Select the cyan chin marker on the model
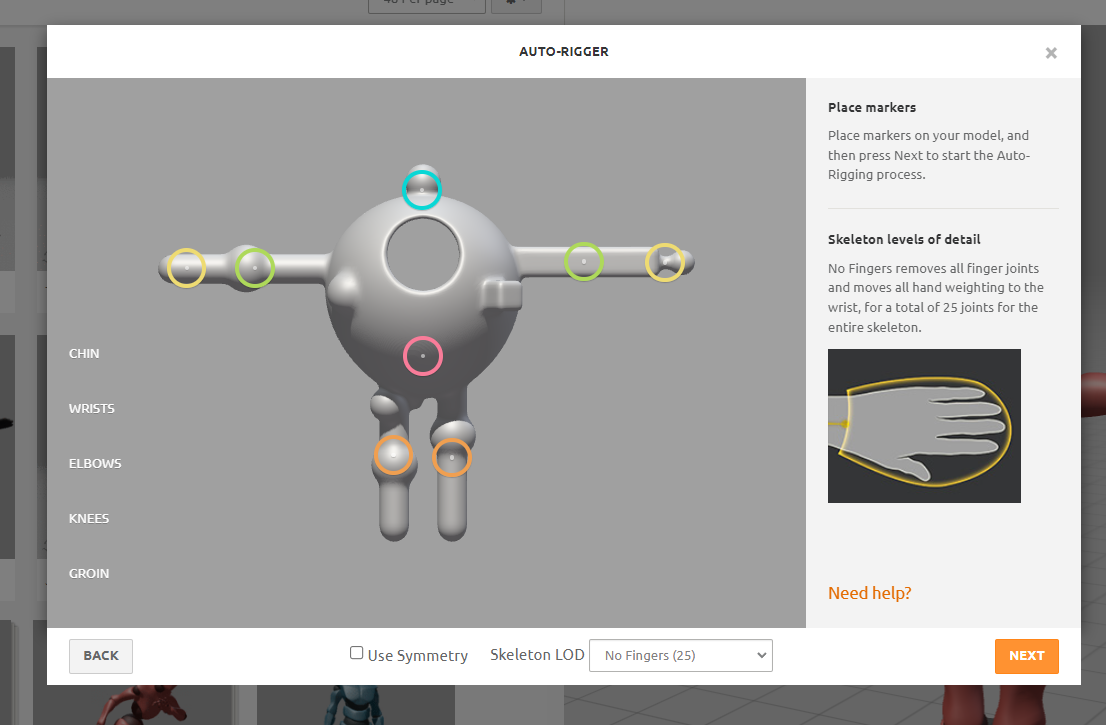The height and width of the screenshot is (725, 1106). point(422,188)
